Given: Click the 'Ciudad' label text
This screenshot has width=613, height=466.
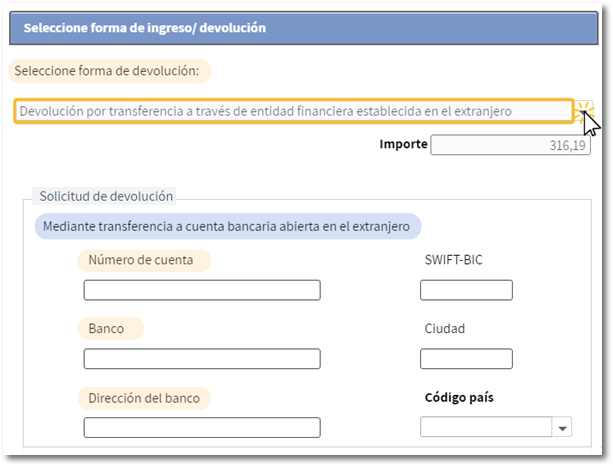Looking at the screenshot, I should (x=445, y=328).
